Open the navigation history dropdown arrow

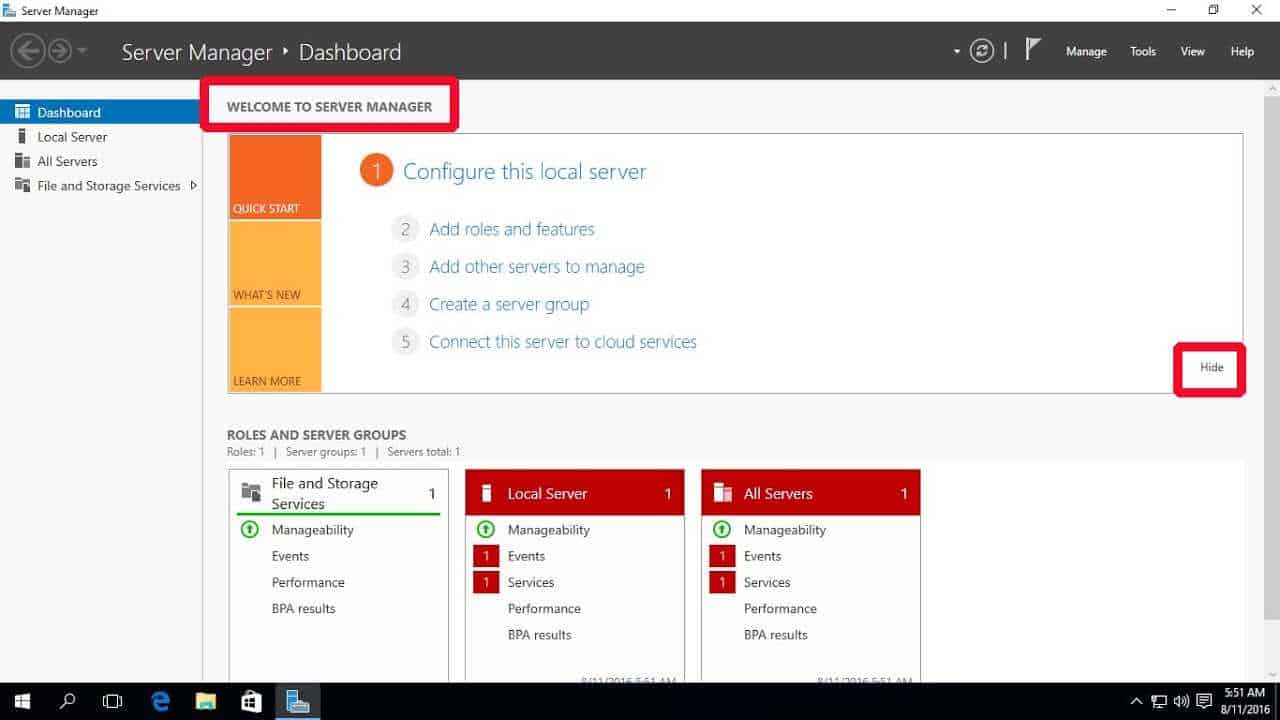(82, 51)
